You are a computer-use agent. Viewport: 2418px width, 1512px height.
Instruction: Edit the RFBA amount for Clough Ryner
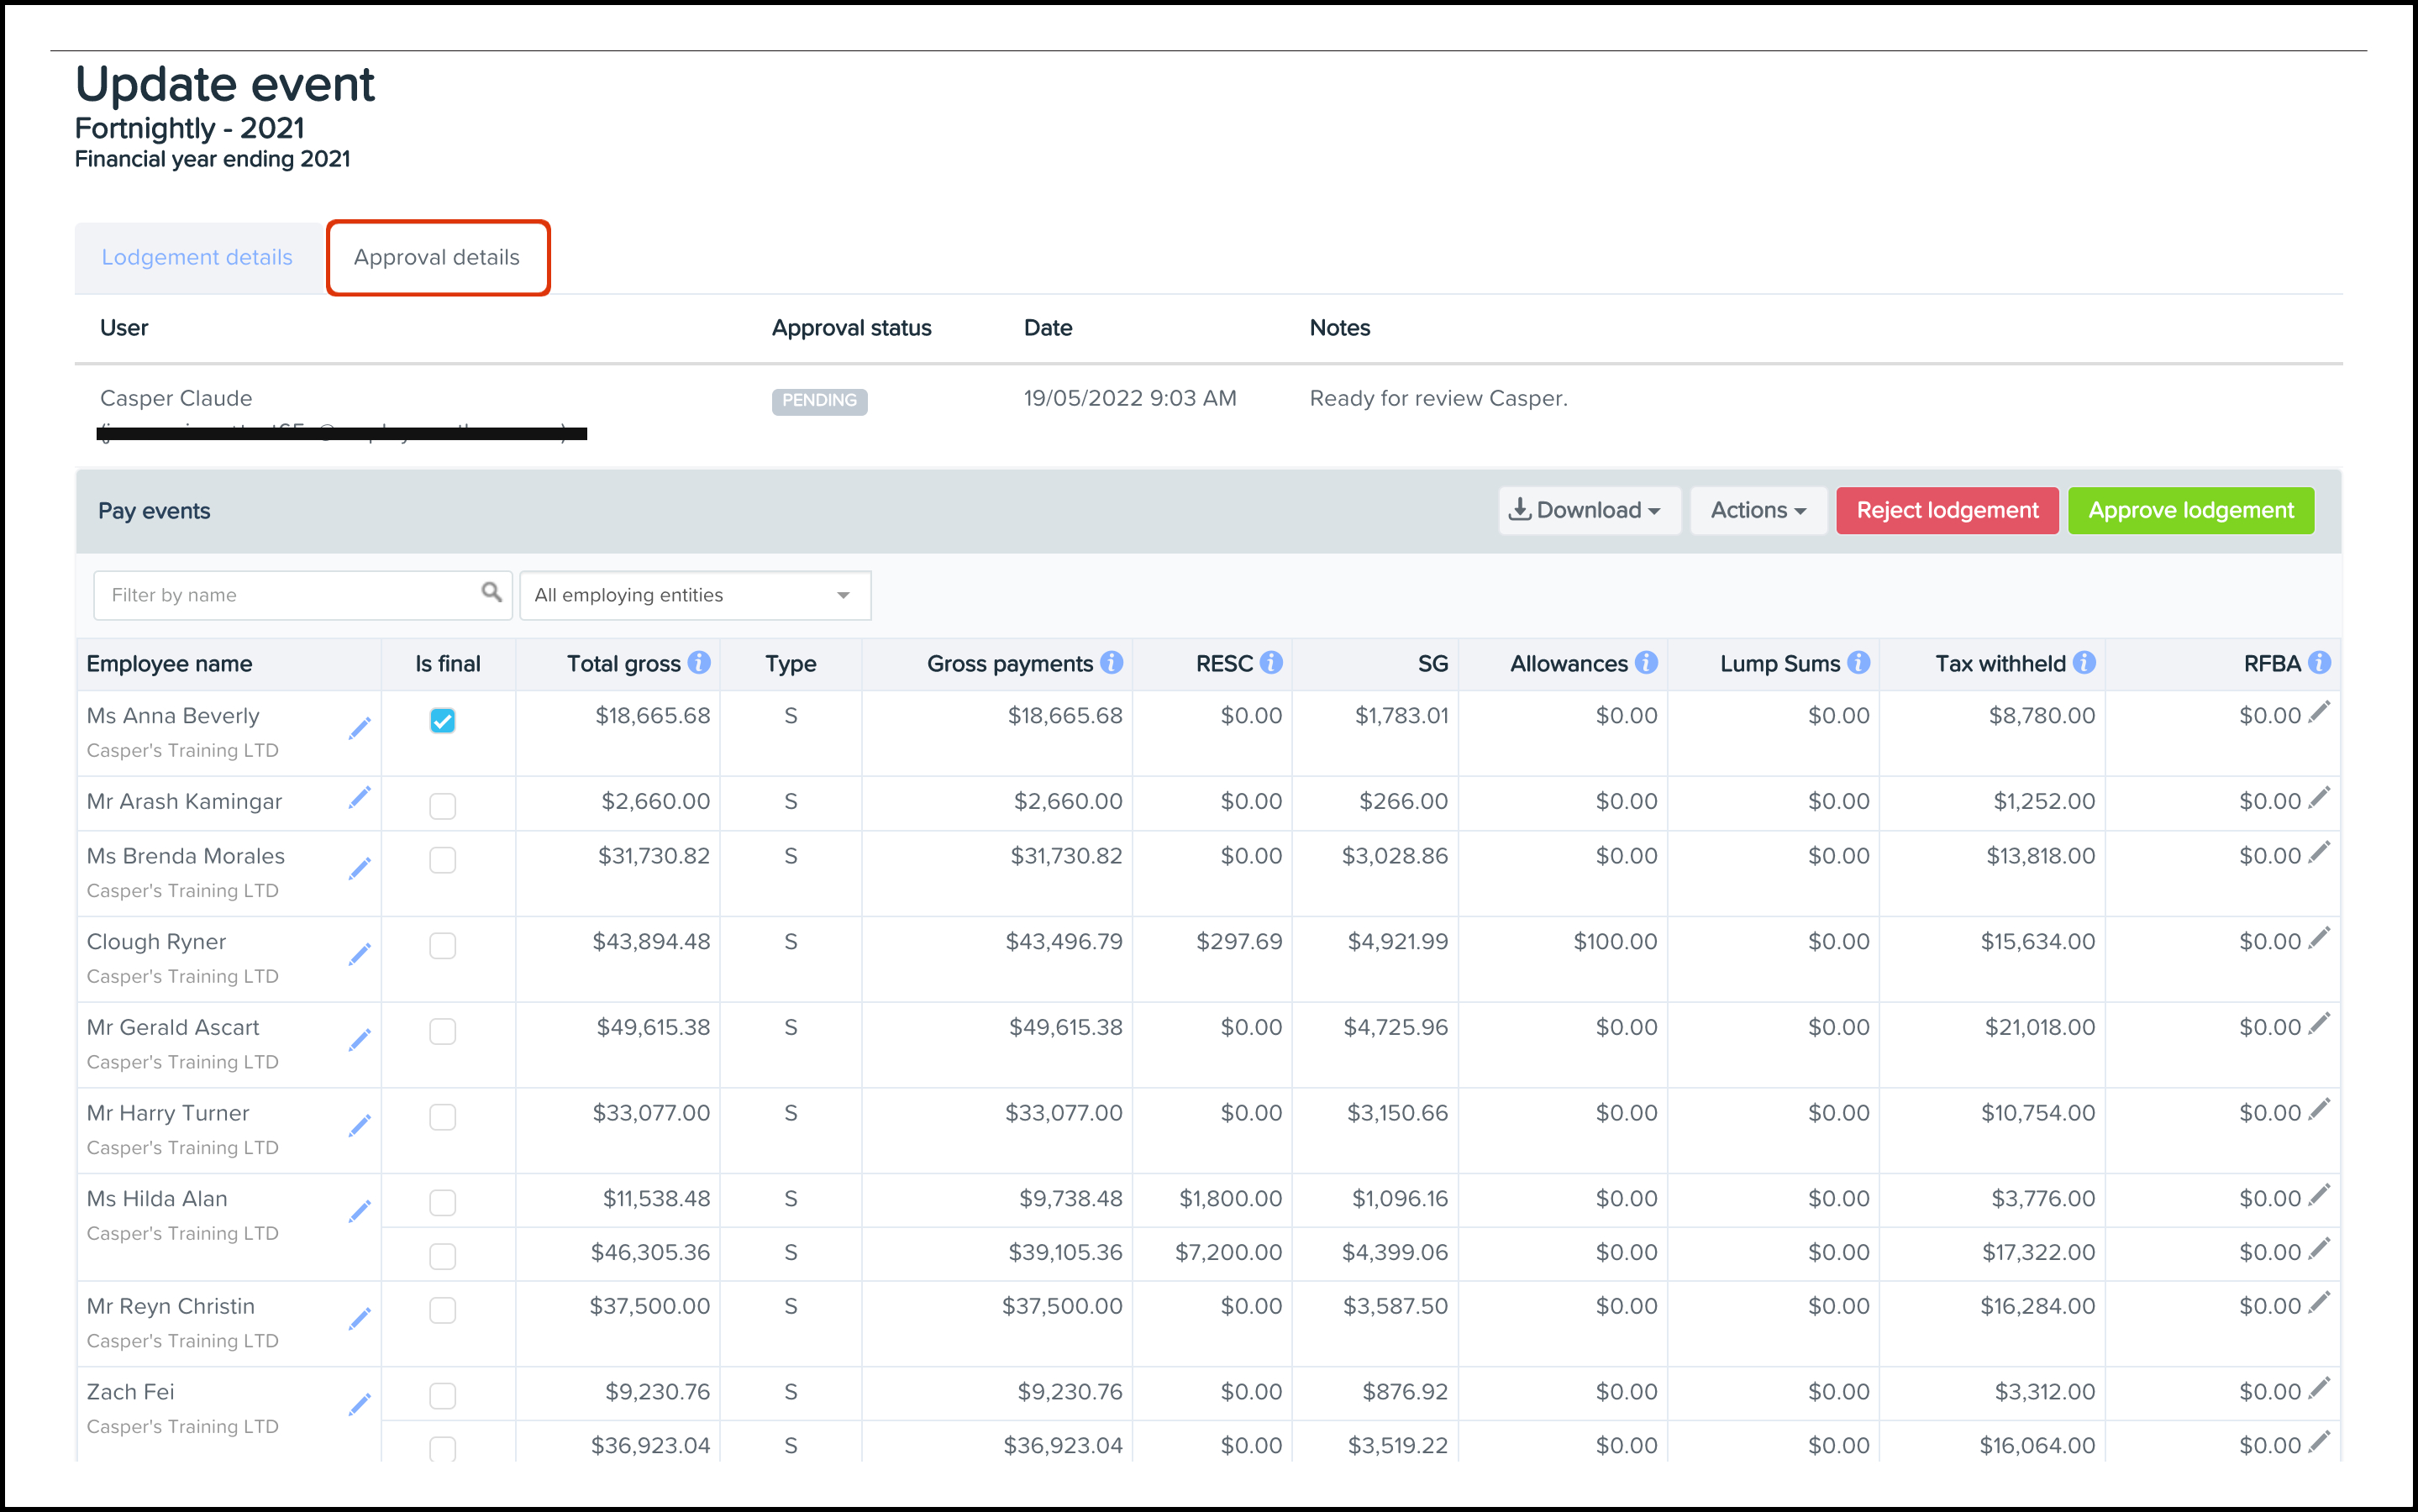2319,938
